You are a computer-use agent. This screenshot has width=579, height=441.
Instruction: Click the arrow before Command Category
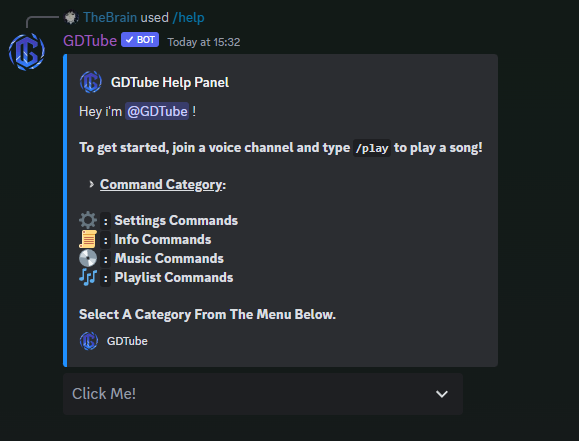click(x=91, y=184)
